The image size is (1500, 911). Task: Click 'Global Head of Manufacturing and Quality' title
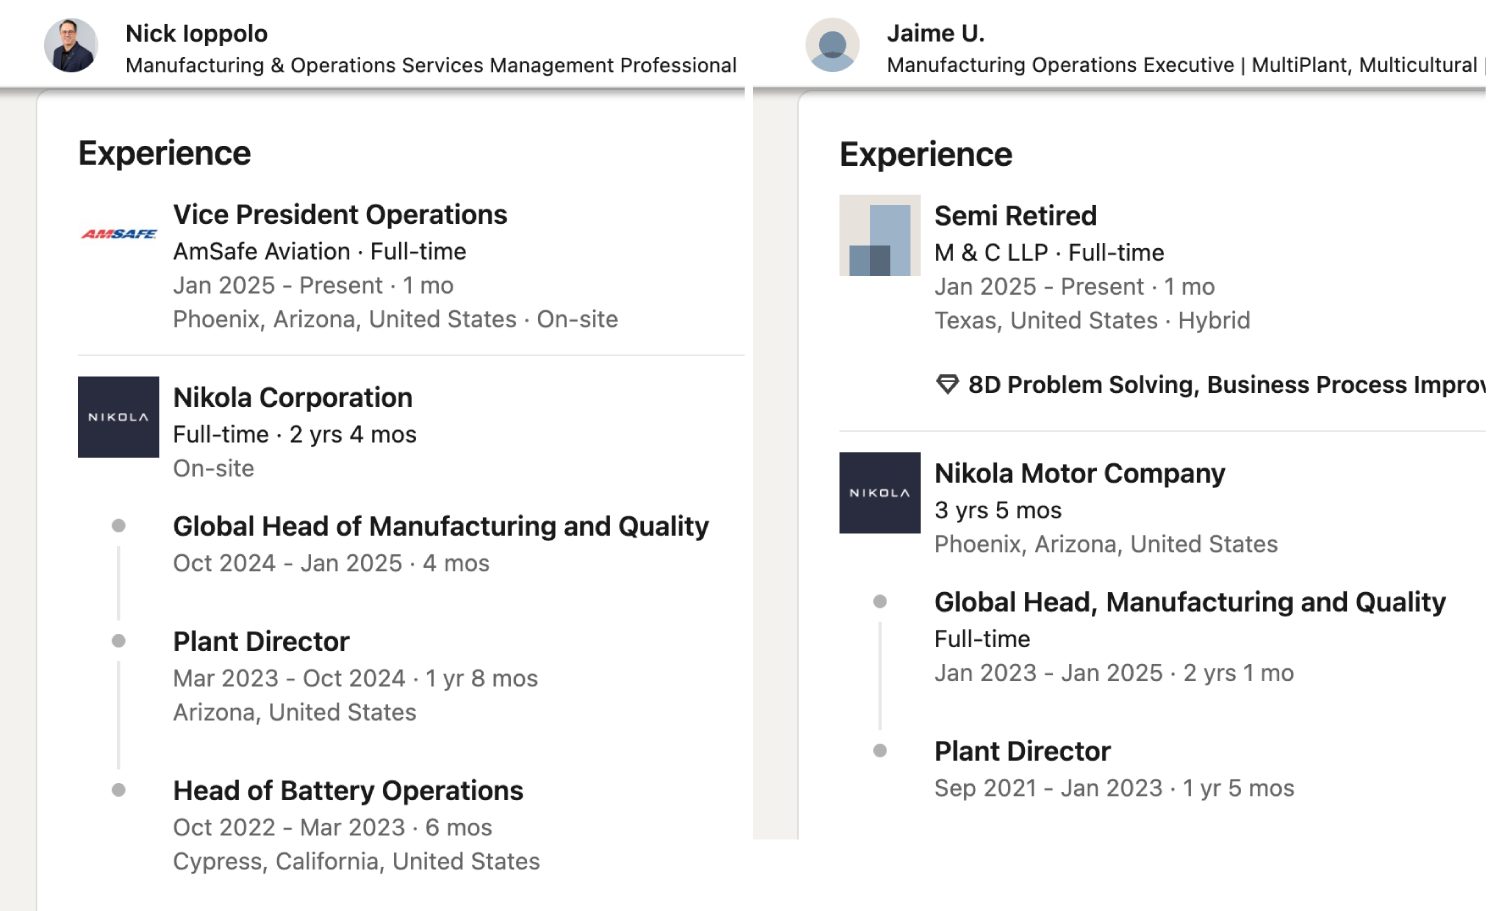[441, 526]
